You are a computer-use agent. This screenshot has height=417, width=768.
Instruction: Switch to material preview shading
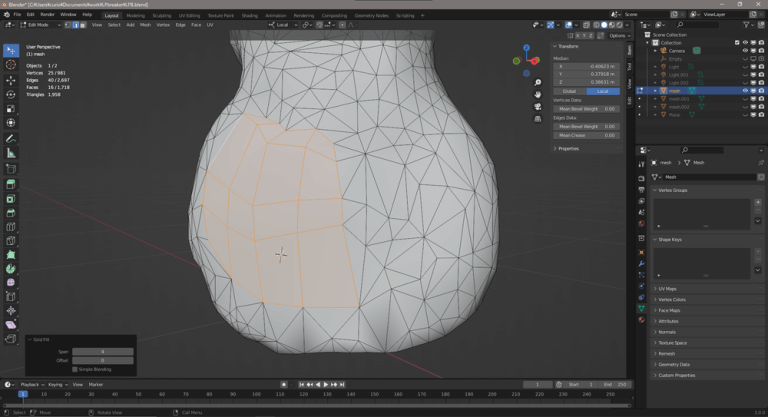coord(612,25)
